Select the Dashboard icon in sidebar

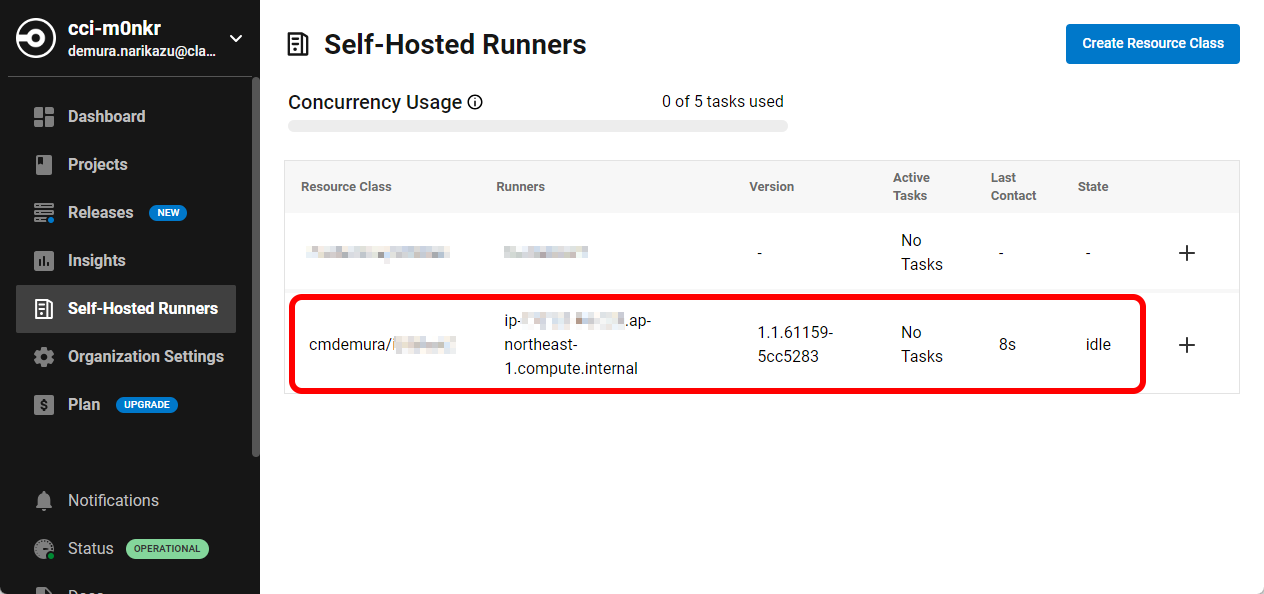point(44,116)
